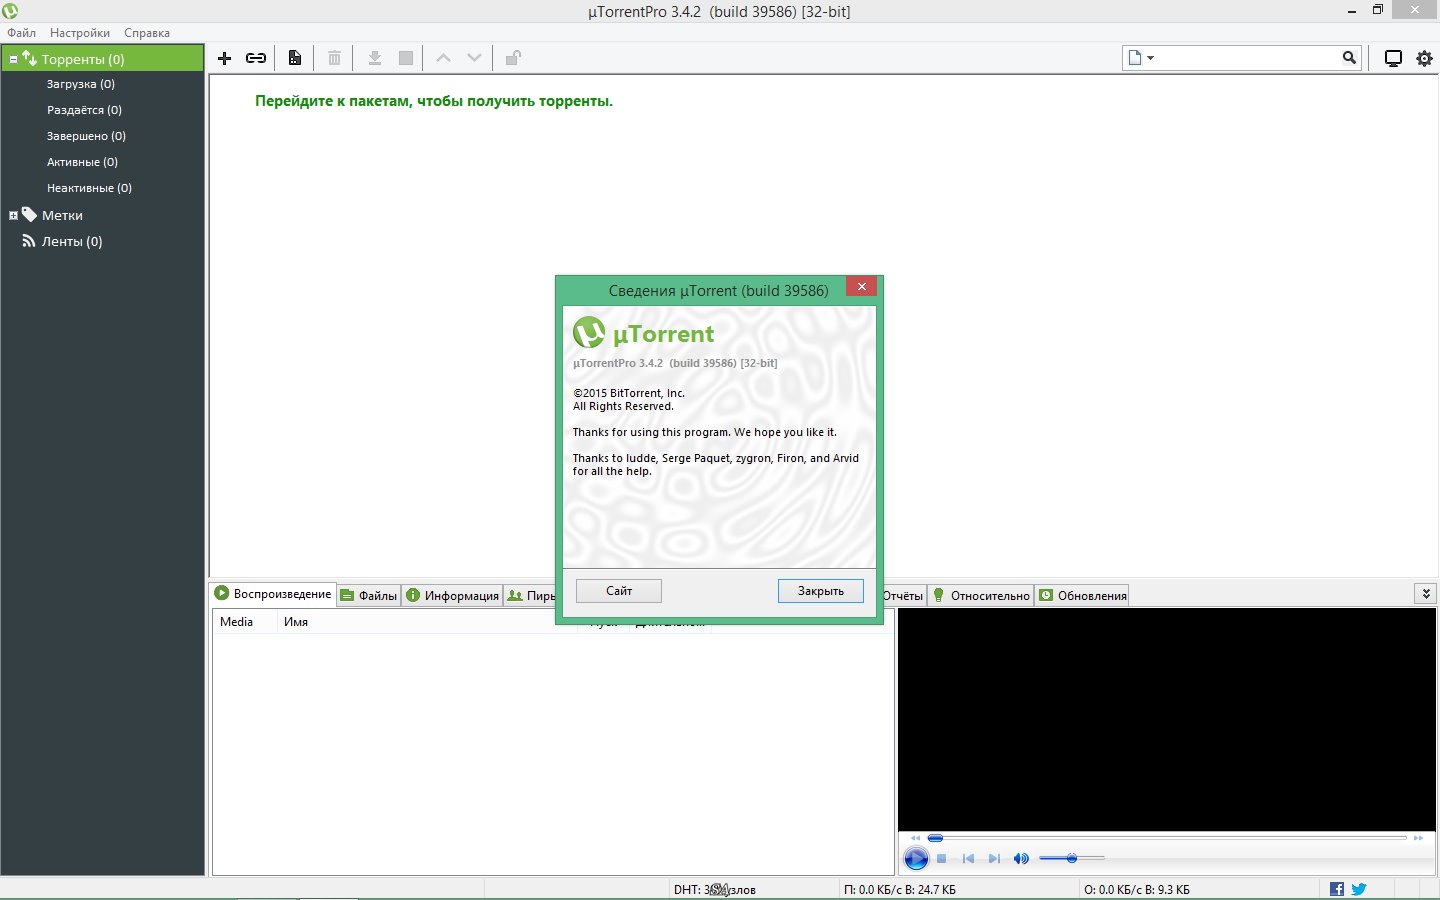Open preferences via gear icon

pyautogui.click(x=1424, y=58)
